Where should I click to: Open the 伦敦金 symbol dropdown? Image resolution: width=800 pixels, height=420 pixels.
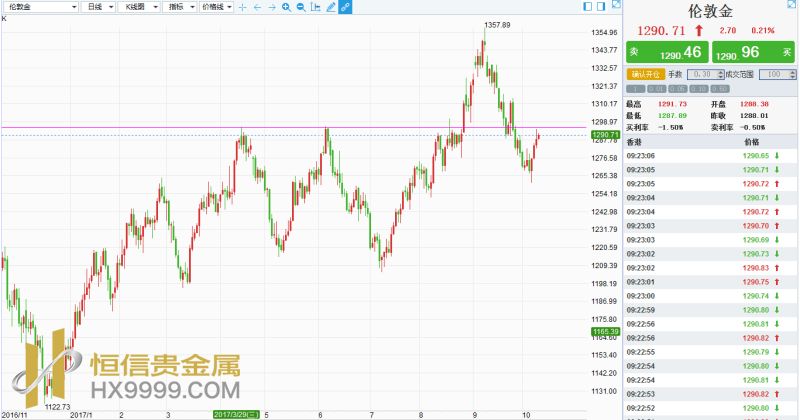click(40, 7)
